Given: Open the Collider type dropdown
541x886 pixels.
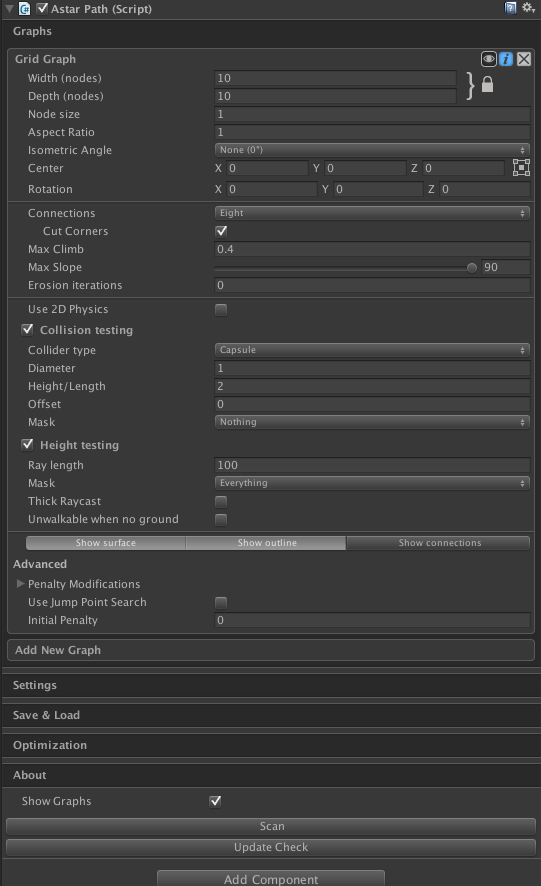Looking at the screenshot, I should [x=372, y=350].
